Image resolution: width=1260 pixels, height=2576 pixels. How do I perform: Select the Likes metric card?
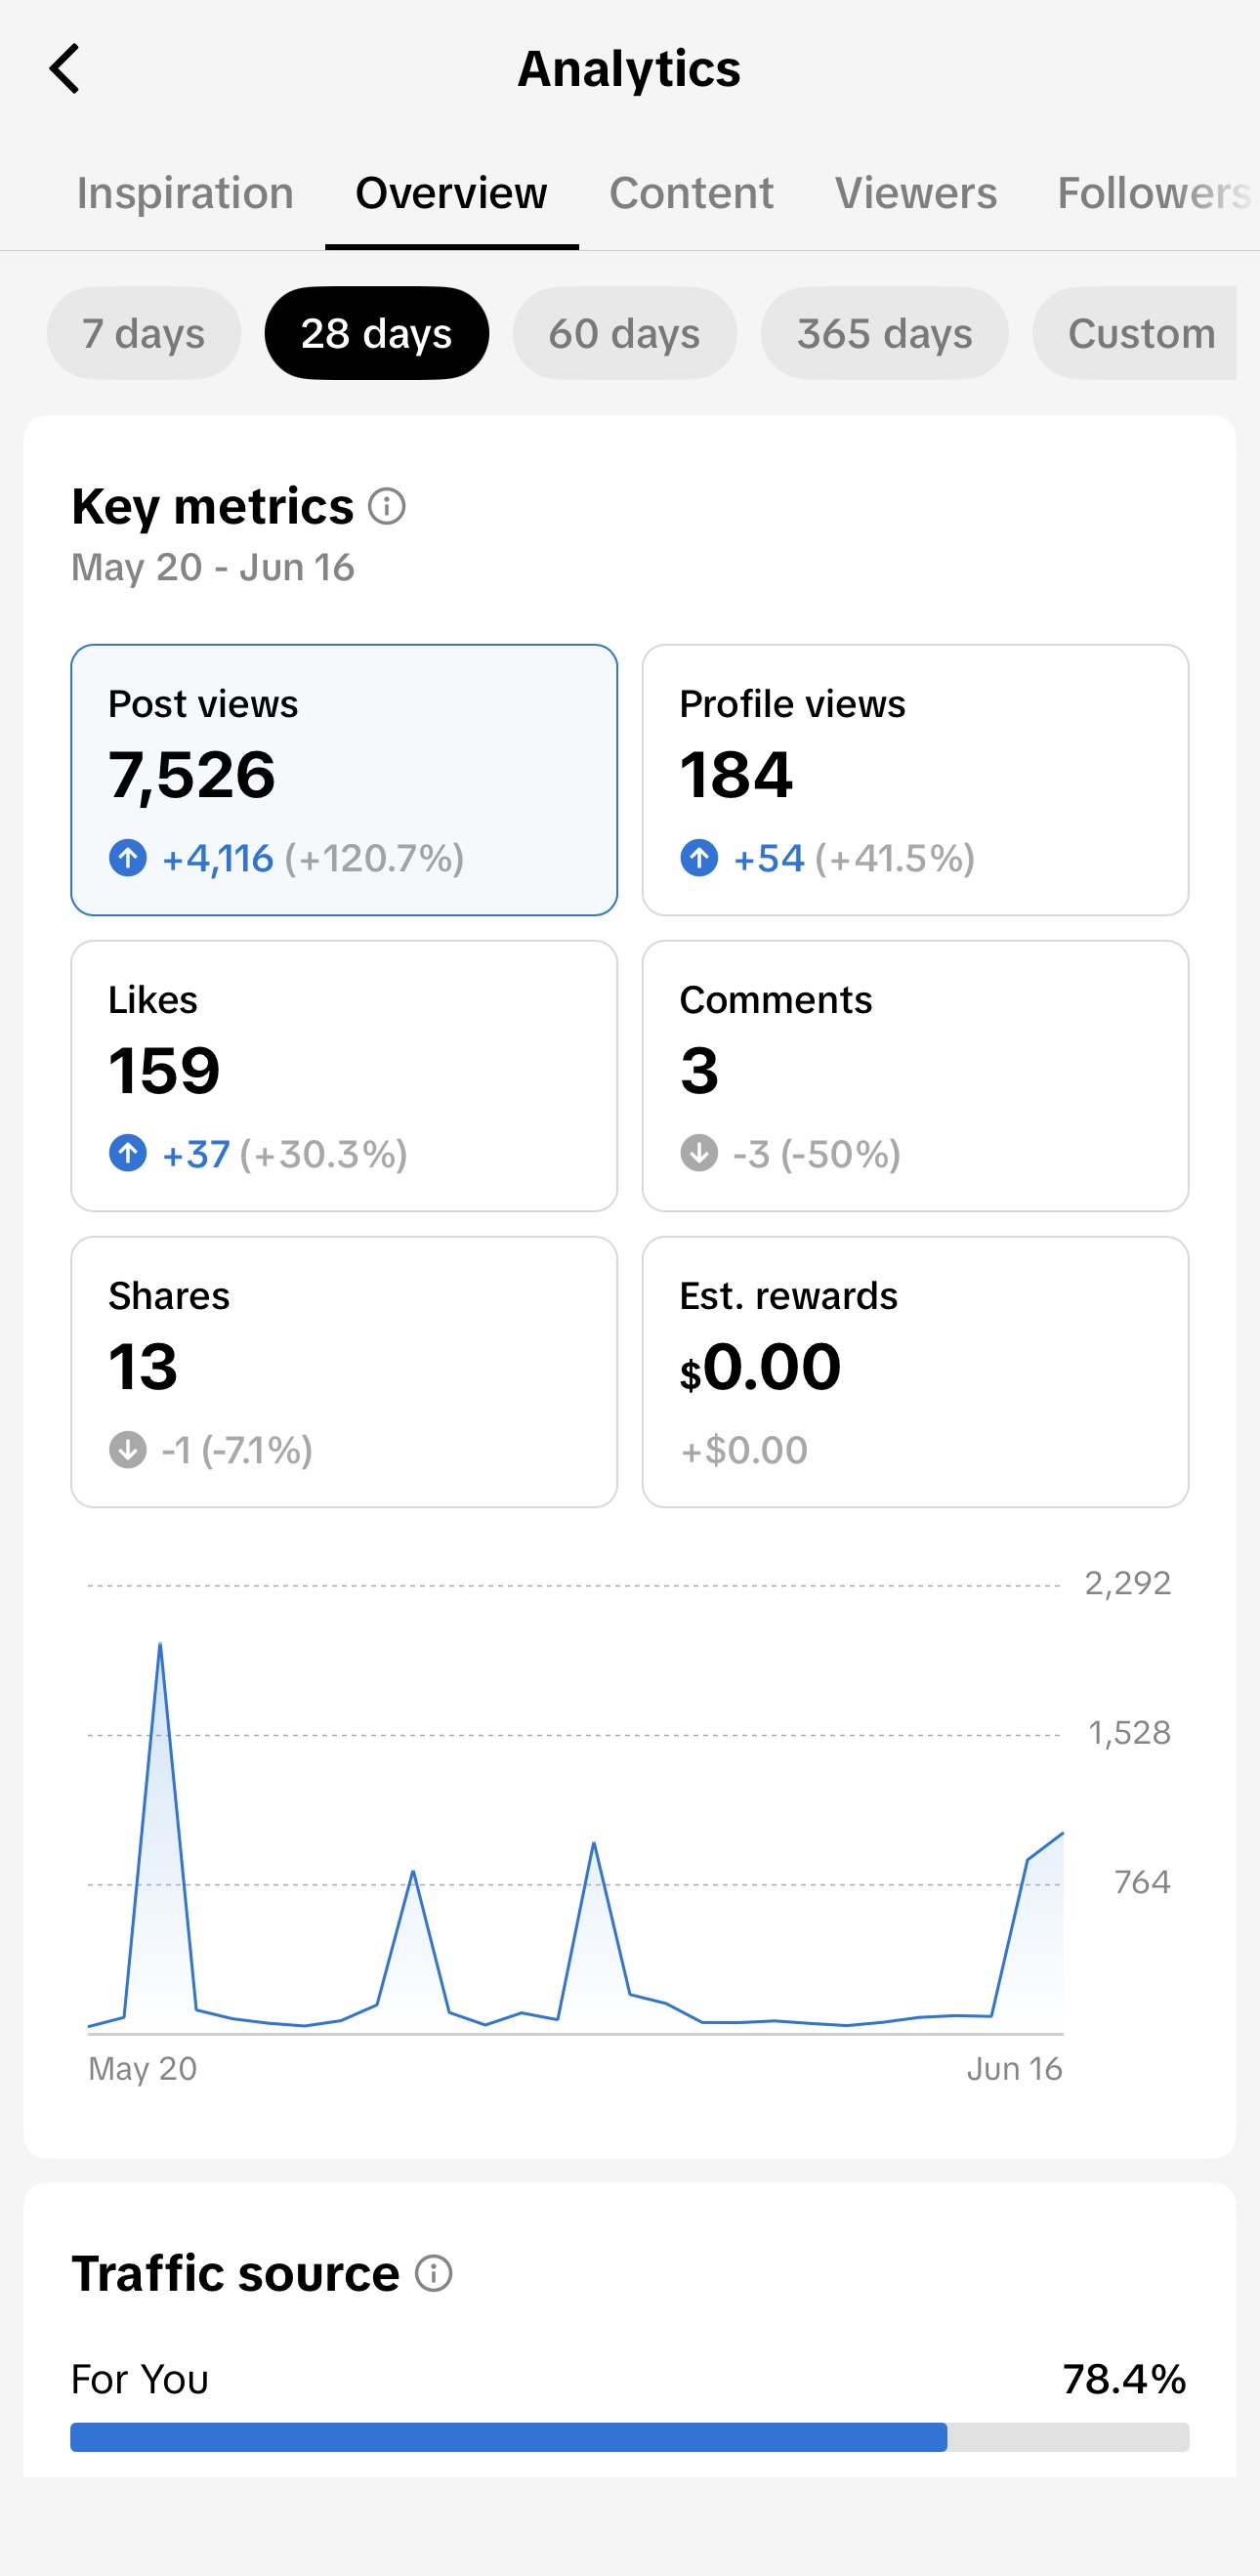point(344,1076)
